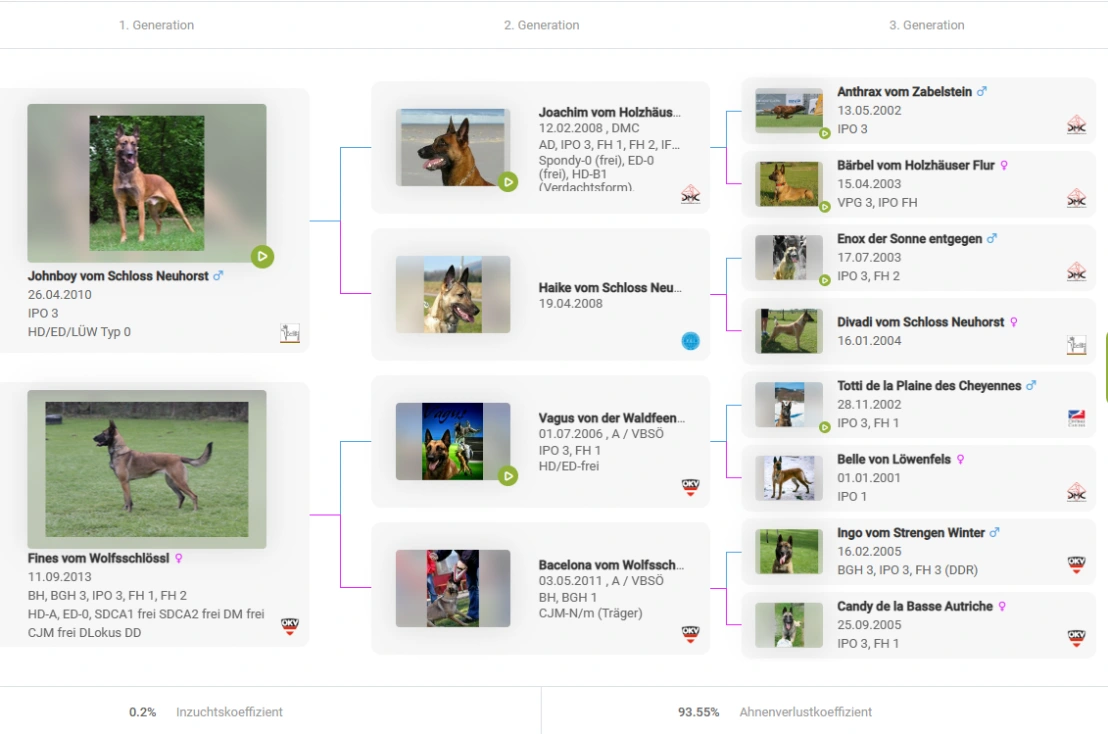Click the 3. Generation column header
1108x734 pixels.
click(x=926, y=25)
